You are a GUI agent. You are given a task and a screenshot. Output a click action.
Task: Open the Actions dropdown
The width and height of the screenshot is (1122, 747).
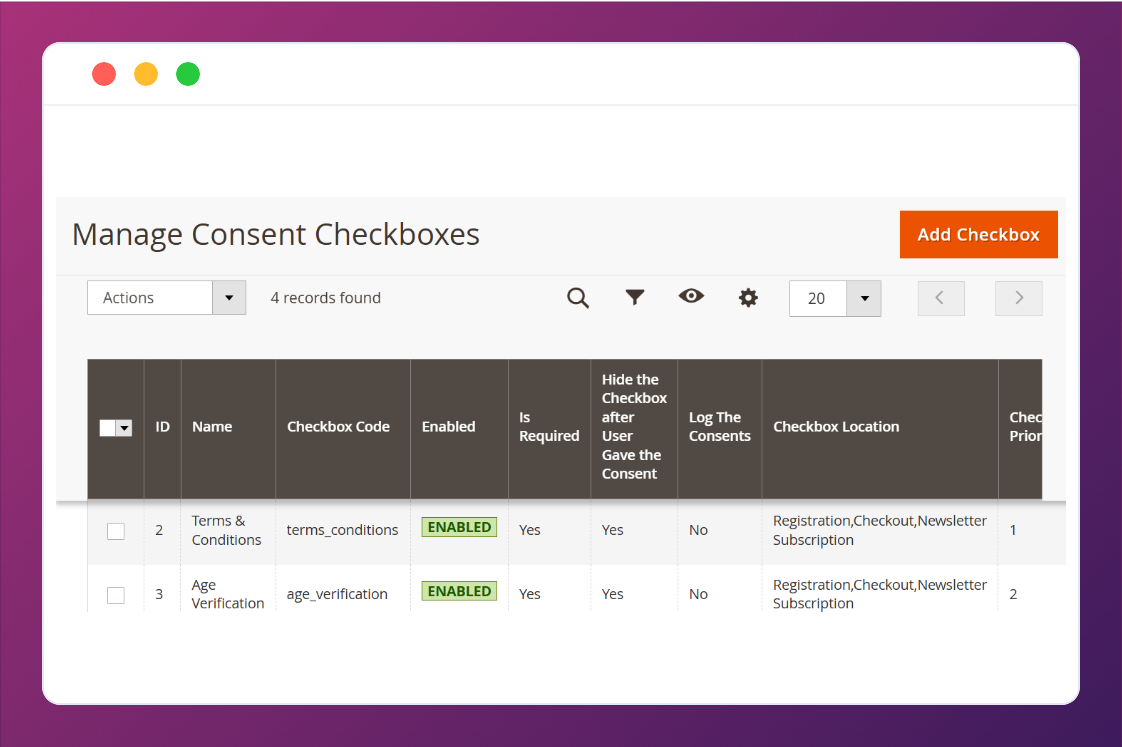point(167,298)
